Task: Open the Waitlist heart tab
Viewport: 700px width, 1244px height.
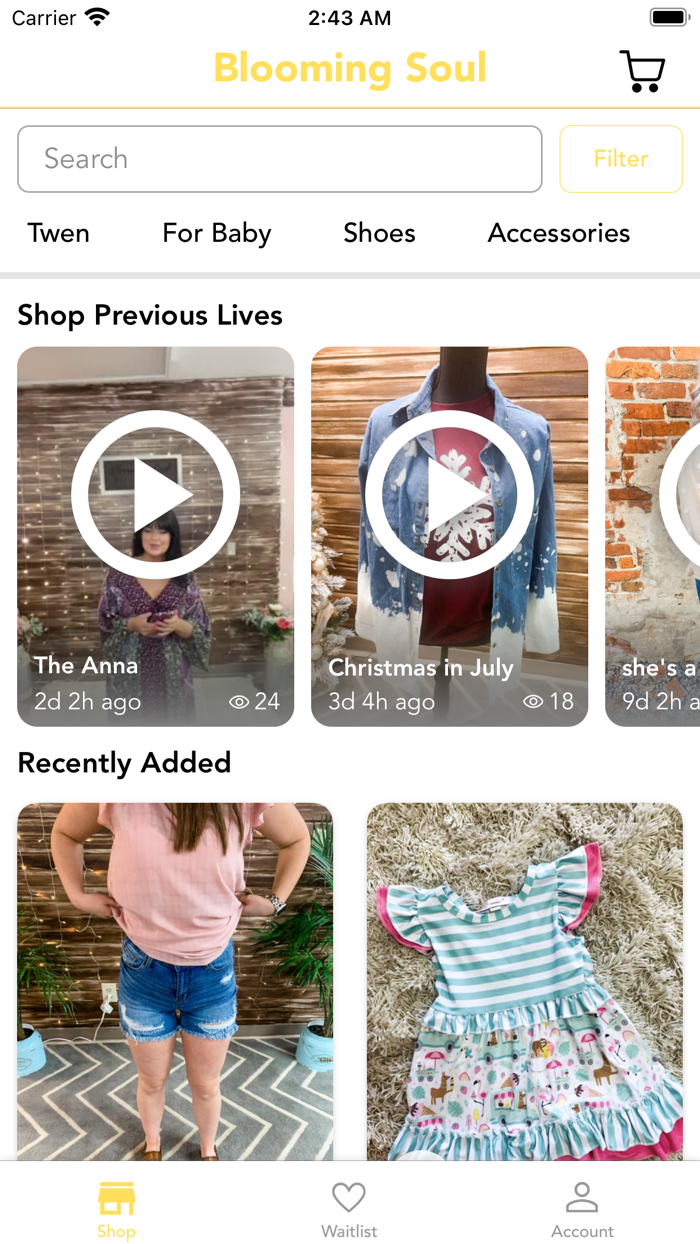Action: coord(349,1208)
